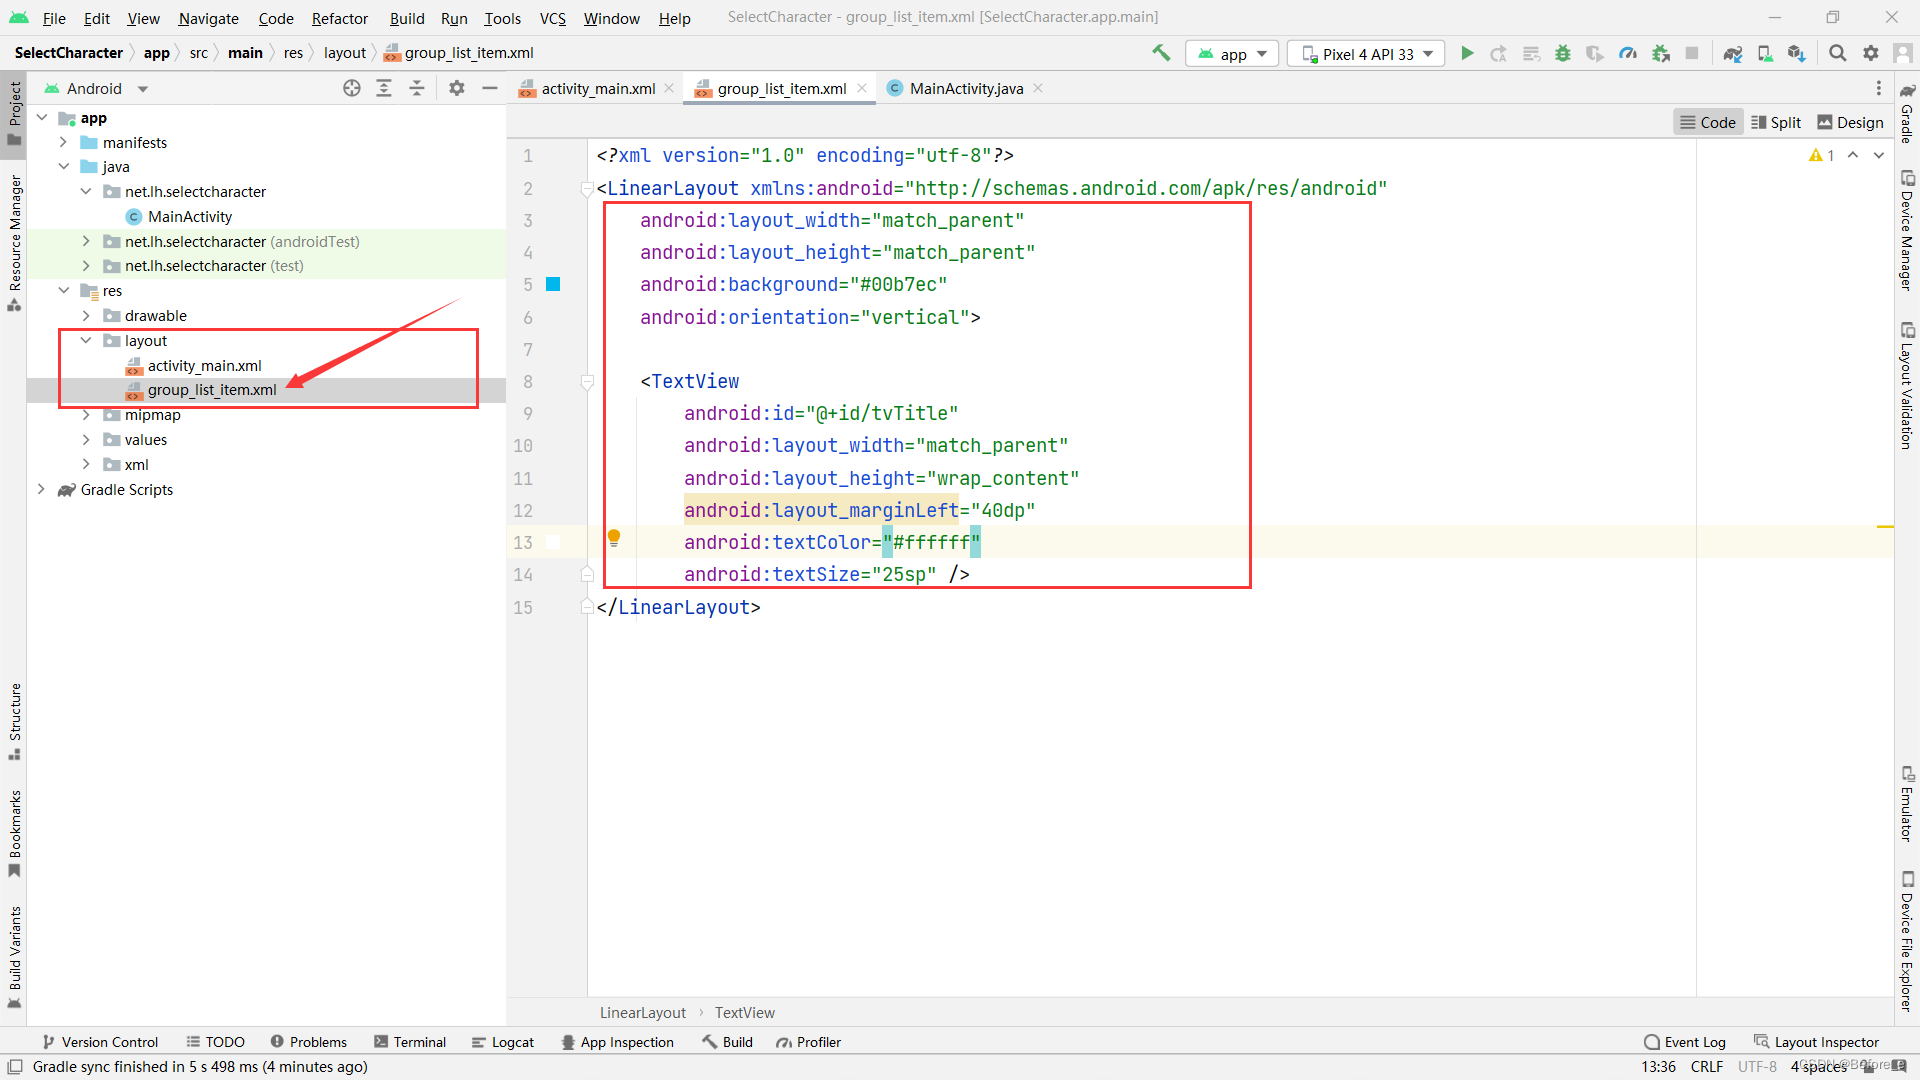Viewport: 1920px width, 1080px height.
Task: Sync project with Gradle files icon
Action: point(1733,54)
